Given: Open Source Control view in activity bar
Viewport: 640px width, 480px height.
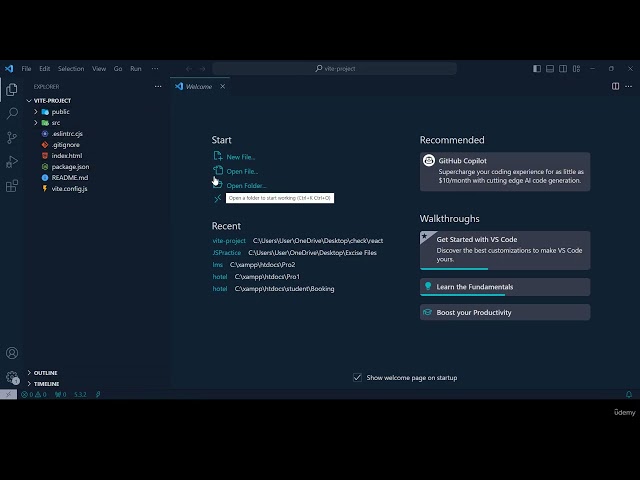Looking at the screenshot, I should tap(12, 138).
